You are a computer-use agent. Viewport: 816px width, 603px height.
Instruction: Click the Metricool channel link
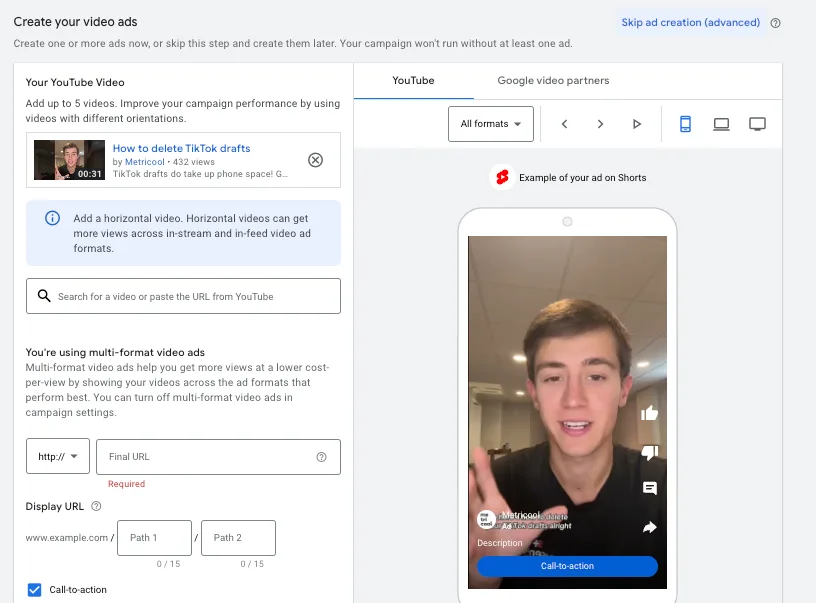point(145,162)
